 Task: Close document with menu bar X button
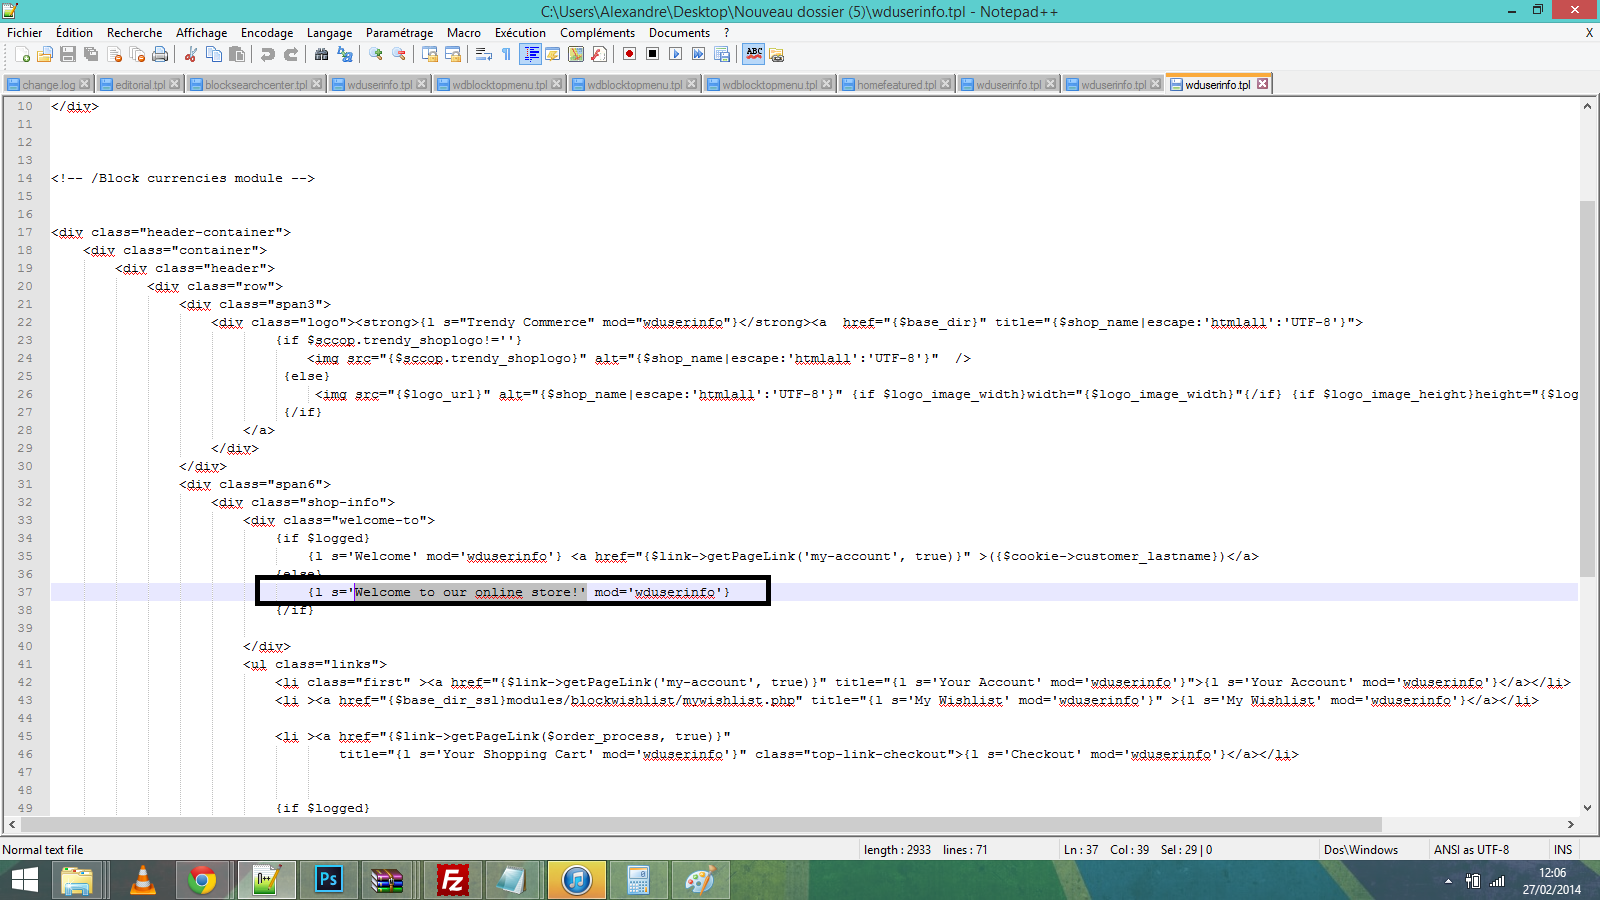(x=1589, y=33)
